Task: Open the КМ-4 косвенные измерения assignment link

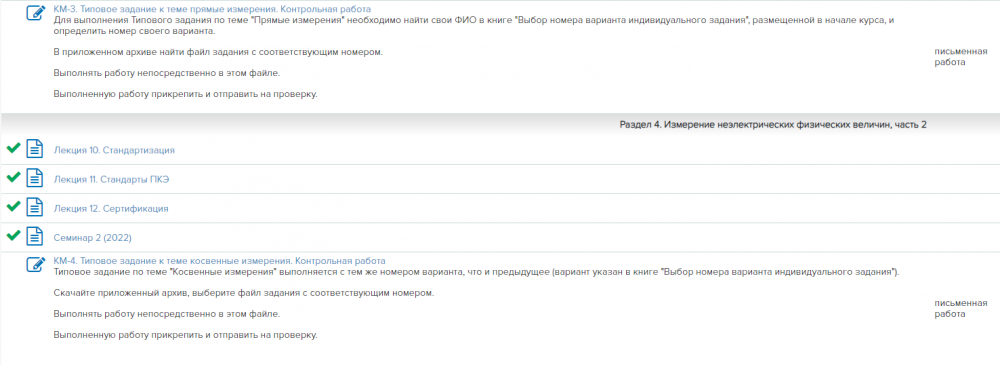Action: [219, 261]
